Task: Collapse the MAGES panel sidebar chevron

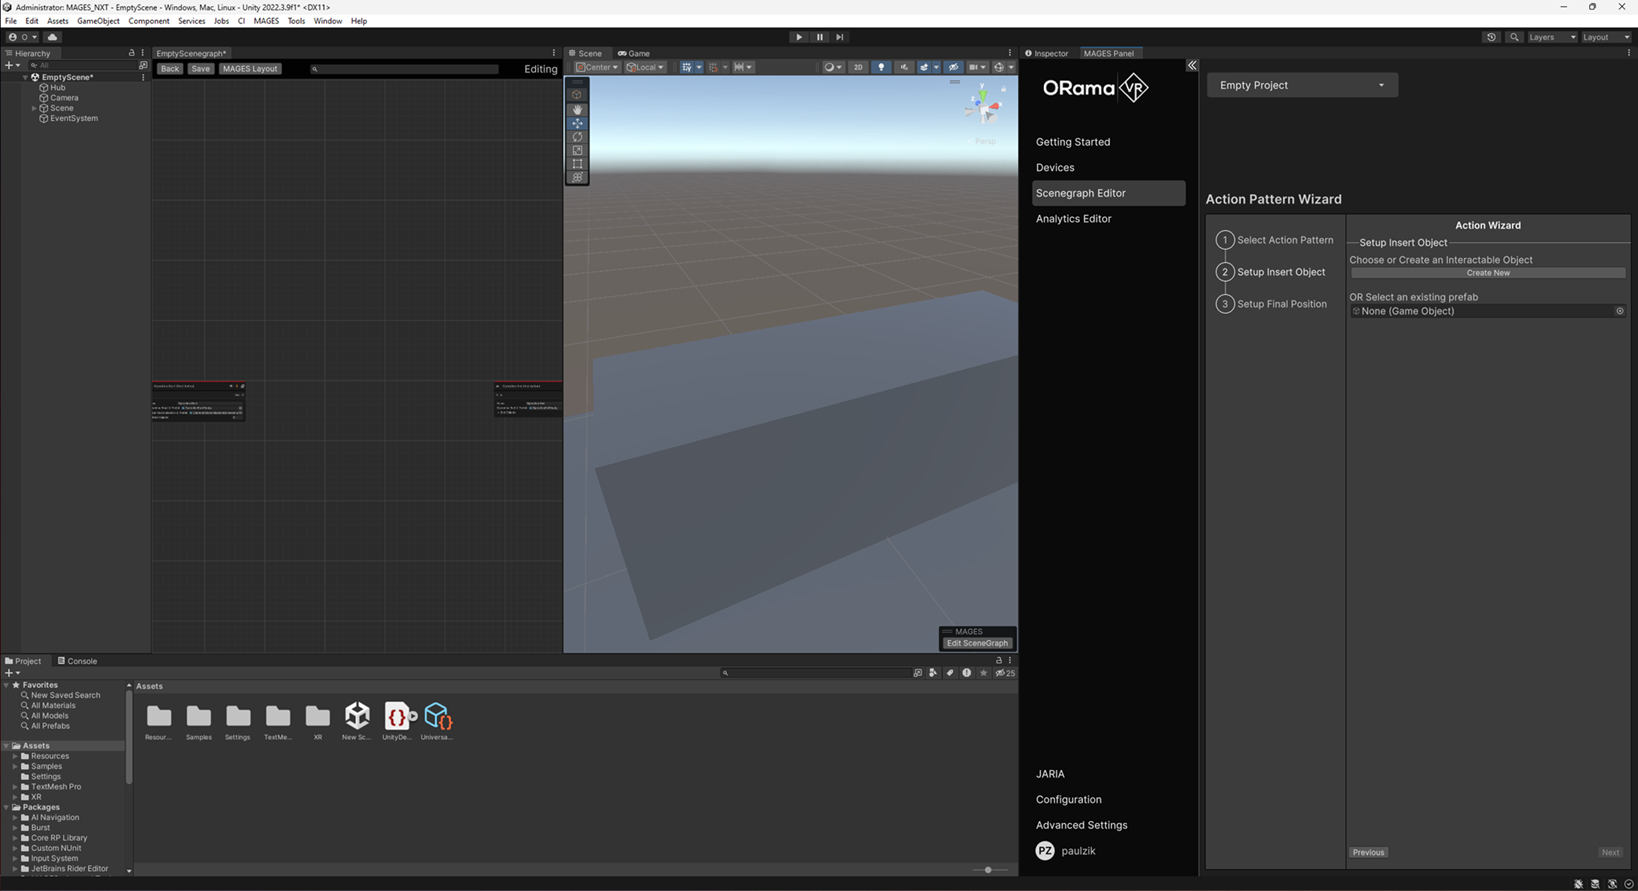Action: pos(1192,65)
